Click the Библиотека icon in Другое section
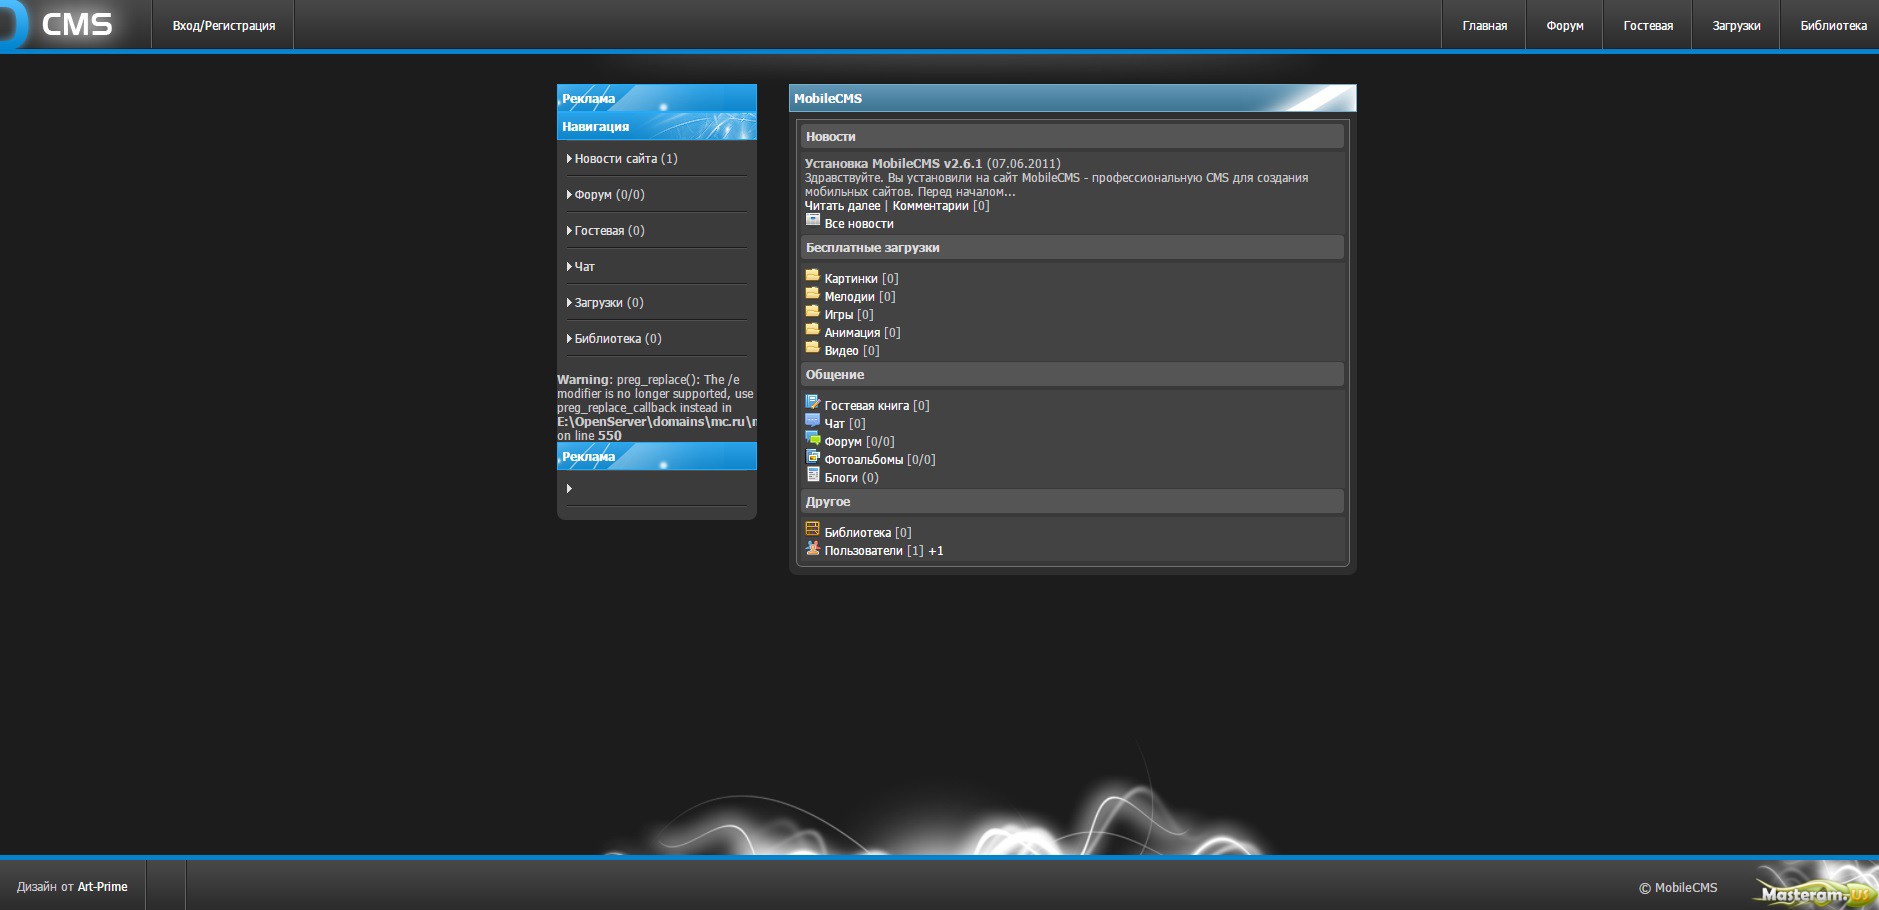The width and height of the screenshot is (1879, 910). [x=812, y=530]
